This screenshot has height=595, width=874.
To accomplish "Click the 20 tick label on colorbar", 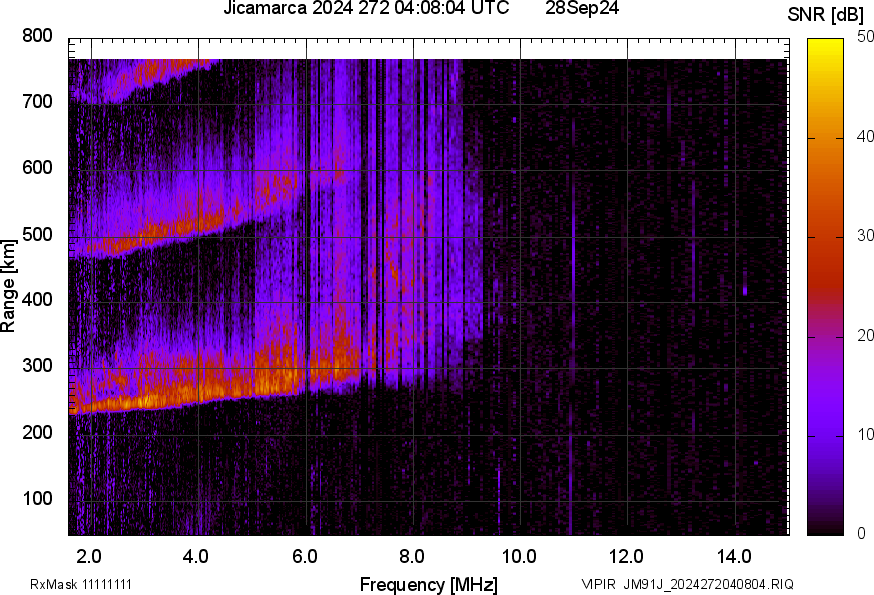I will (864, 336).
